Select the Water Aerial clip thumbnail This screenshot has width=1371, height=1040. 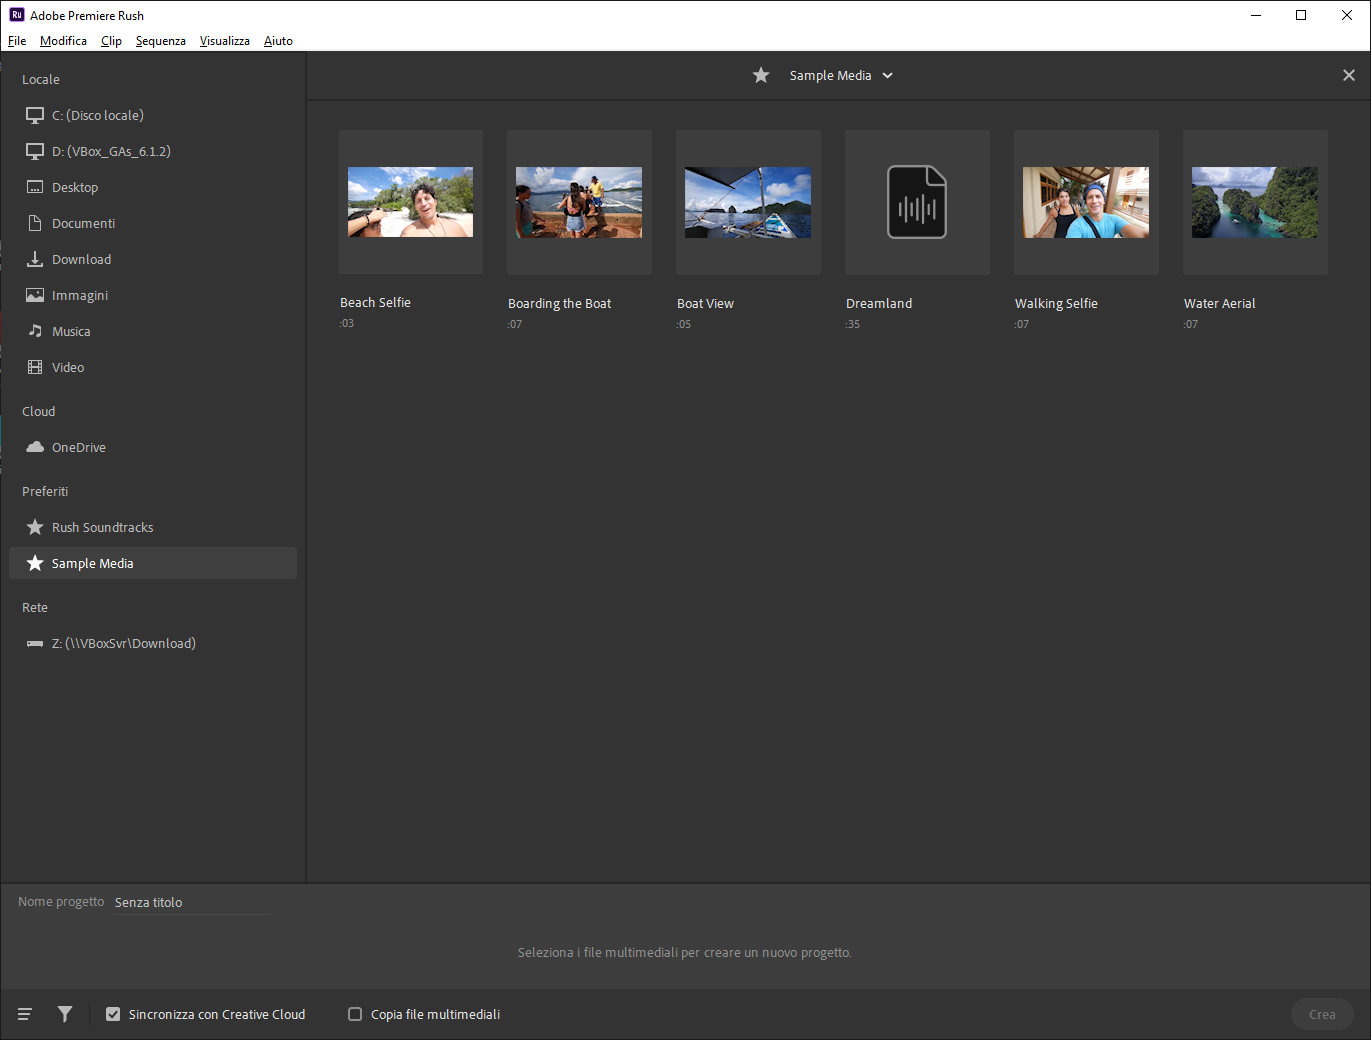[x=1255, y=202]
